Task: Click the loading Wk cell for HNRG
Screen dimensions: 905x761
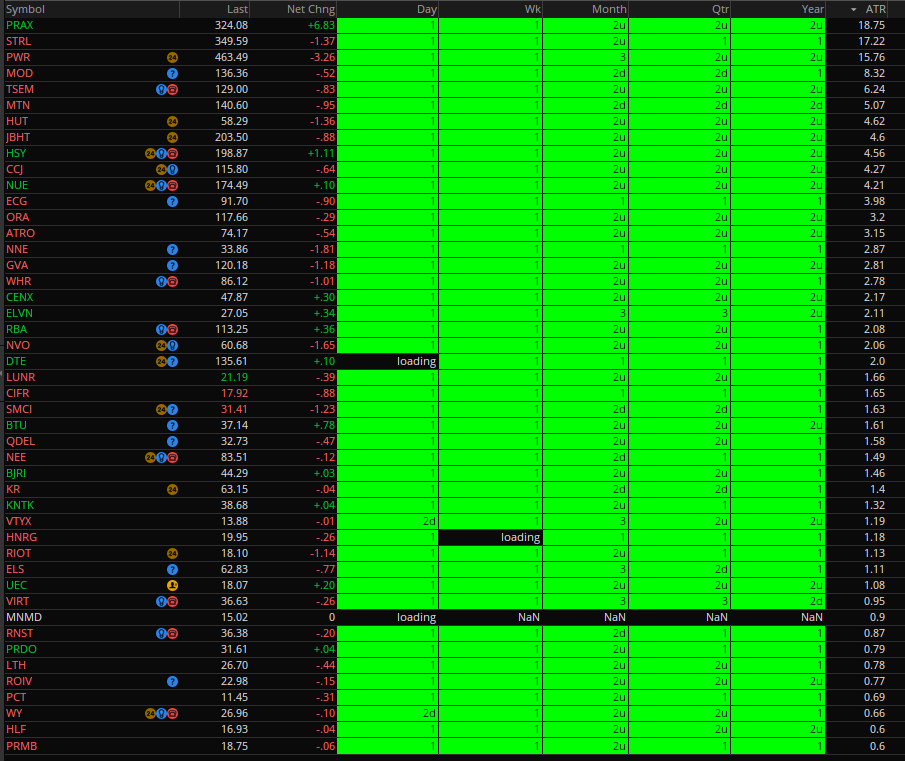Action: [491, 537]
